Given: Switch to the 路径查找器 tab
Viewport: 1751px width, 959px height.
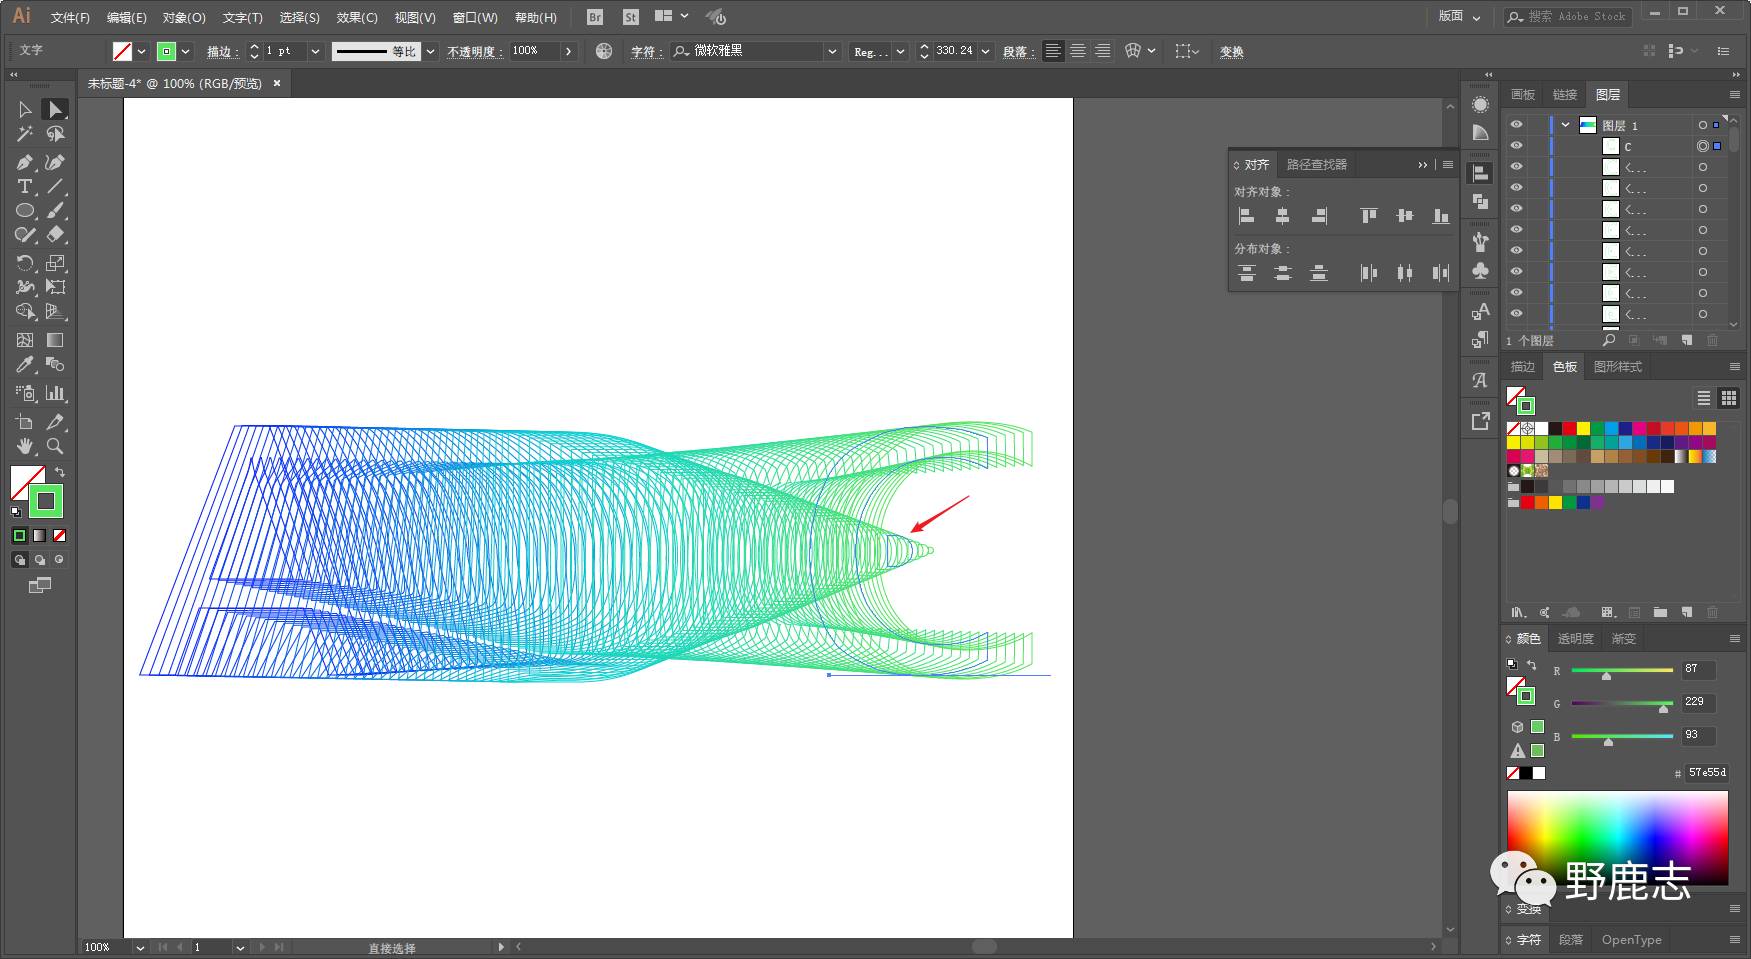Looking at the screenshot, I should [1316, 165].
